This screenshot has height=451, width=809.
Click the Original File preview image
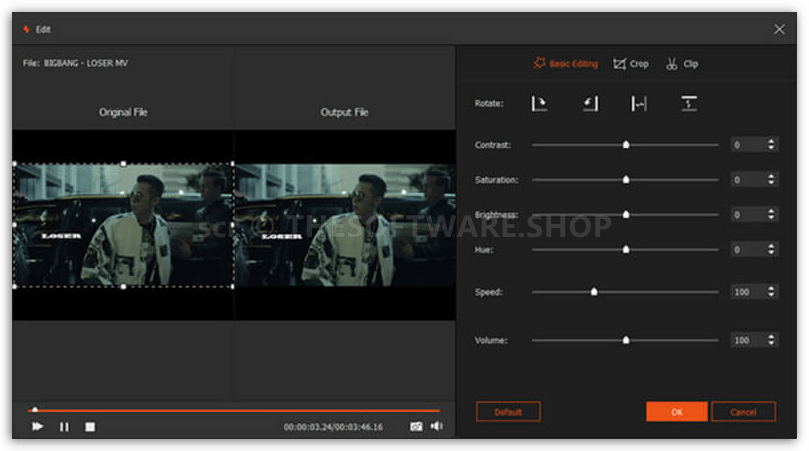123,225
